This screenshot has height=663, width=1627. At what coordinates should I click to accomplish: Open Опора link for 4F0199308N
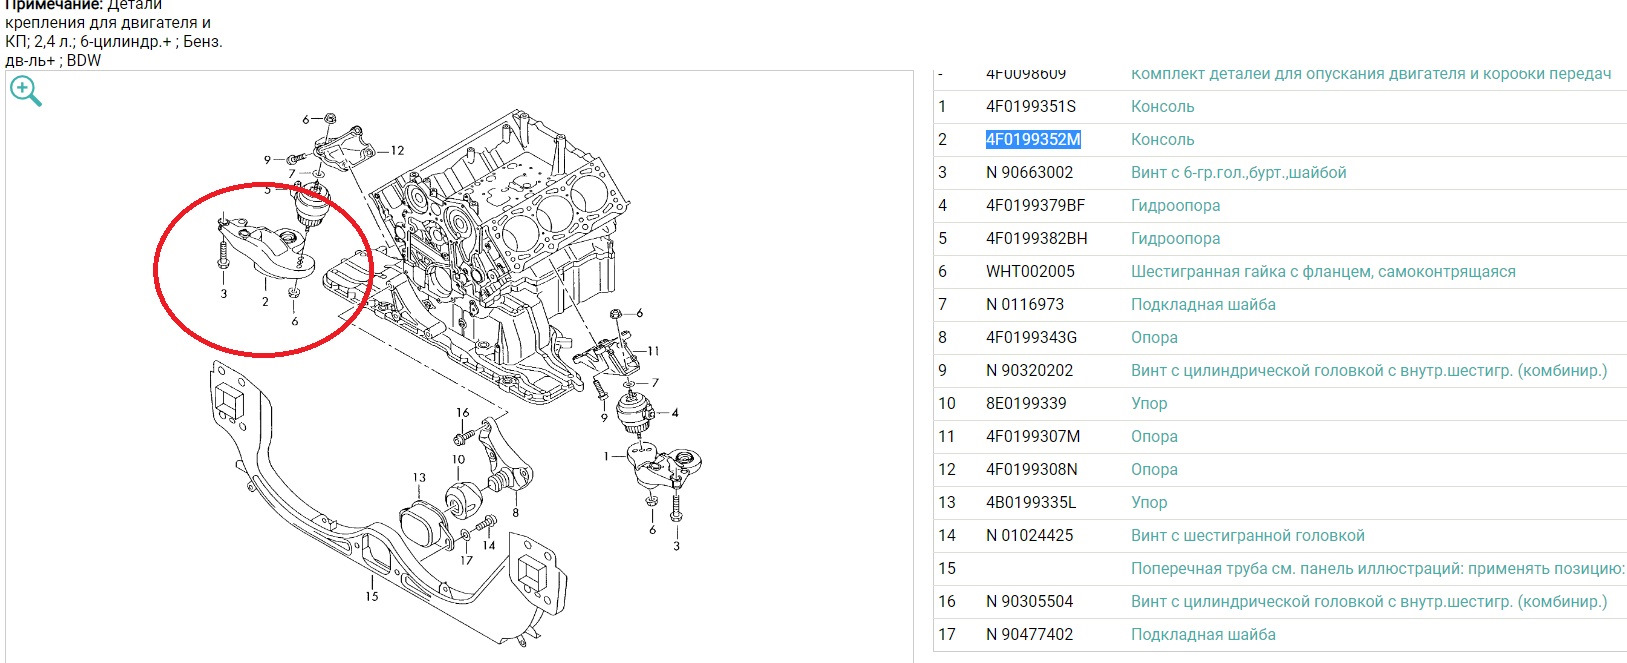pos(1154,470)
